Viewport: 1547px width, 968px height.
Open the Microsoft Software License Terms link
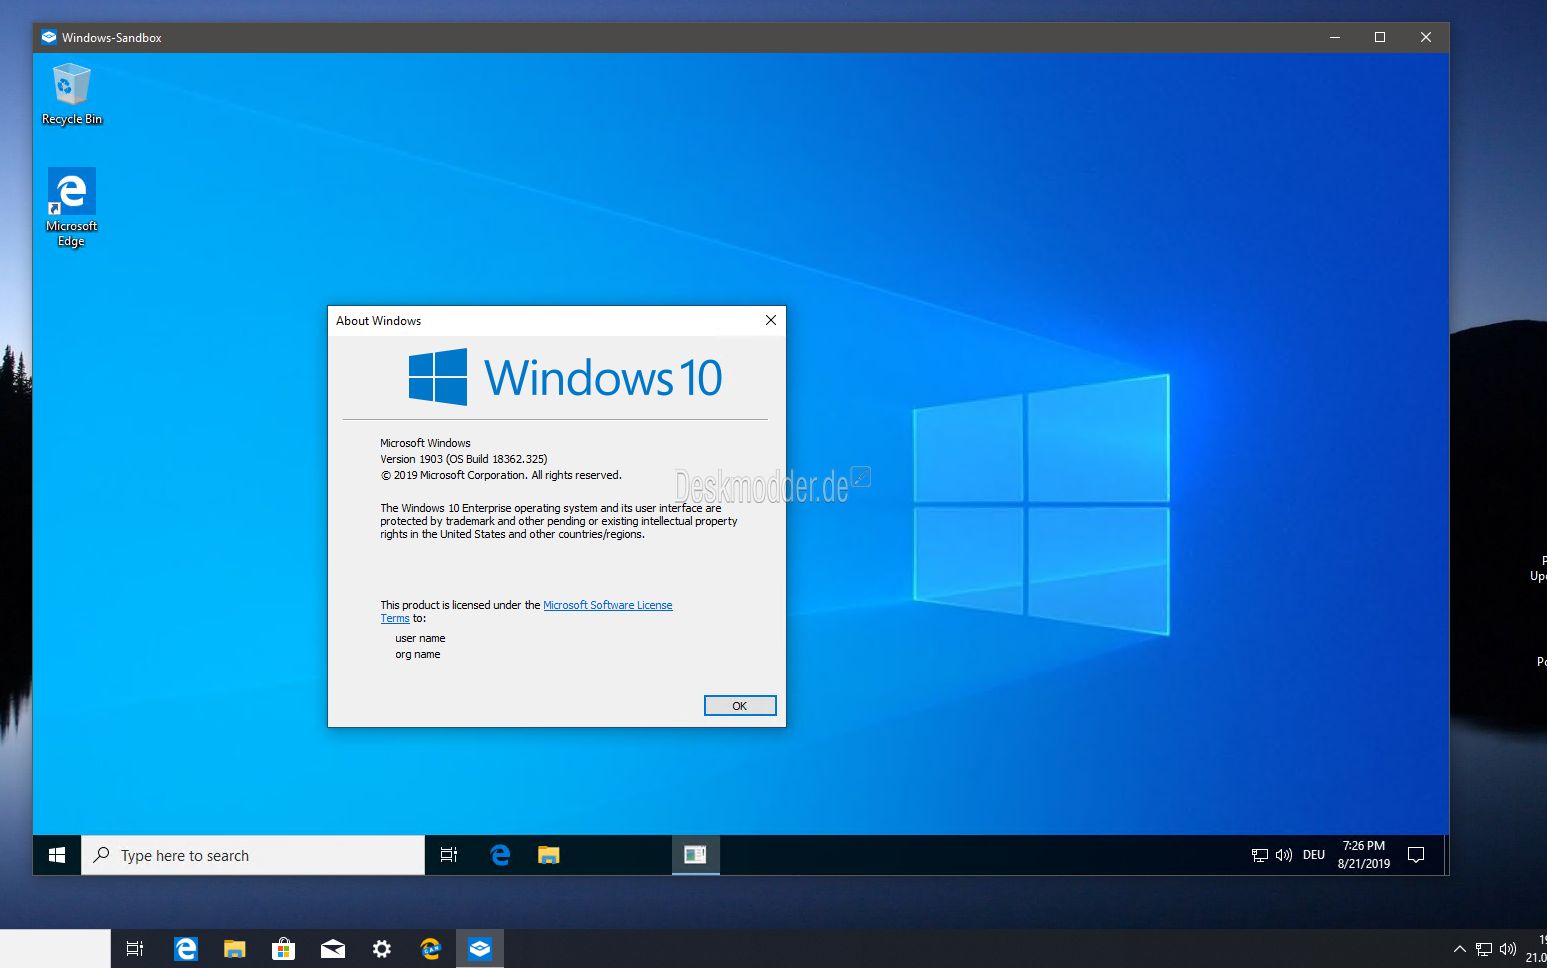click(607, 605)
